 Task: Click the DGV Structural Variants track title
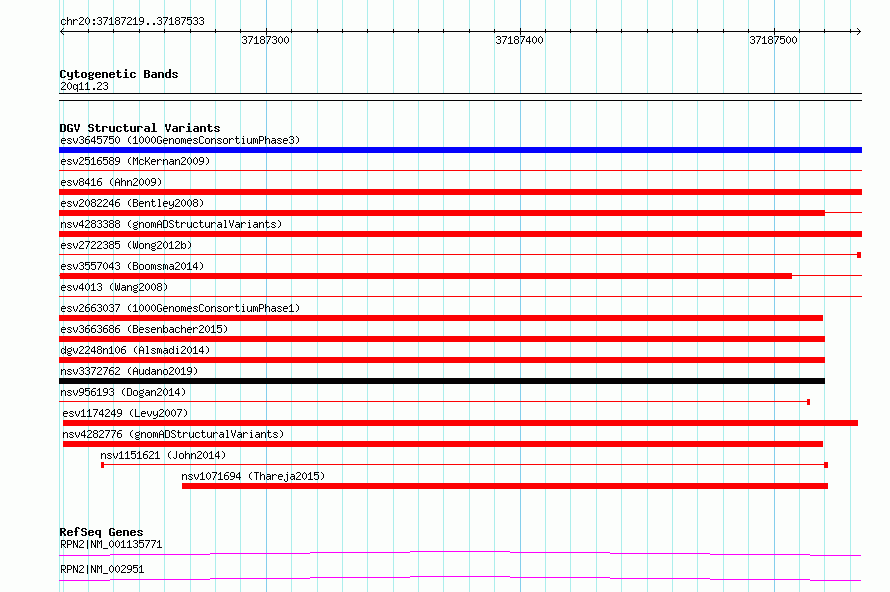coord(140,128)
